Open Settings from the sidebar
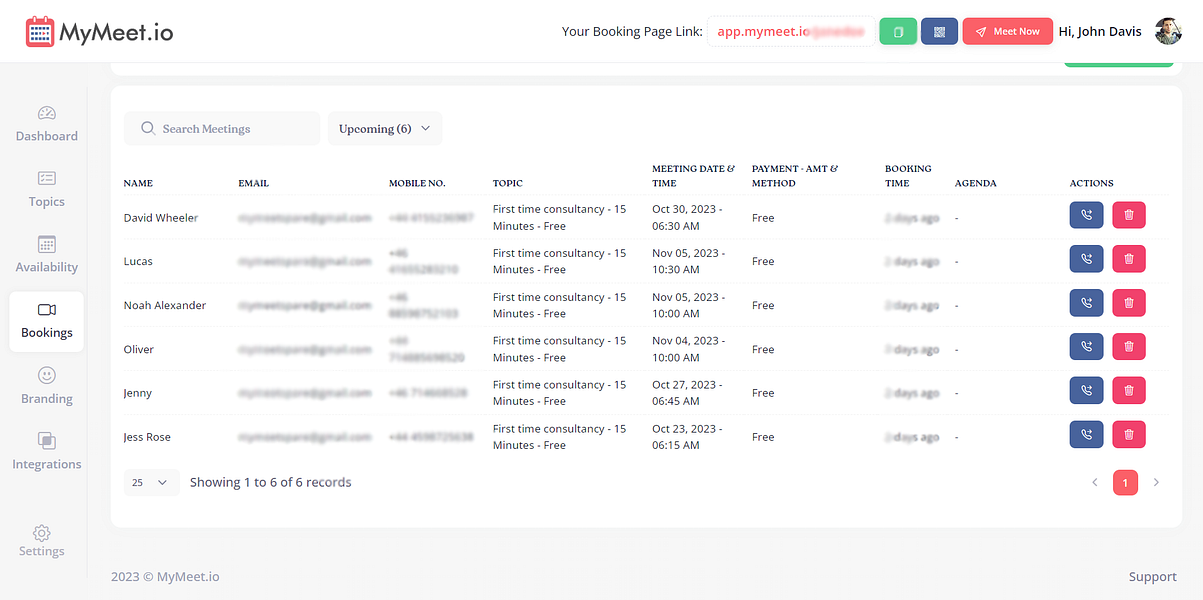1203x600 pixels. coord(41,541)
